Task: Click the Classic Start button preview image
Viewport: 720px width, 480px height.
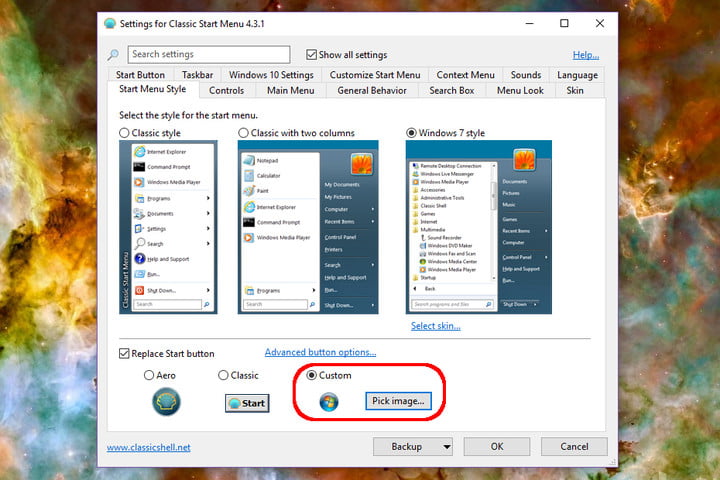Action: (x=247, y=403)
